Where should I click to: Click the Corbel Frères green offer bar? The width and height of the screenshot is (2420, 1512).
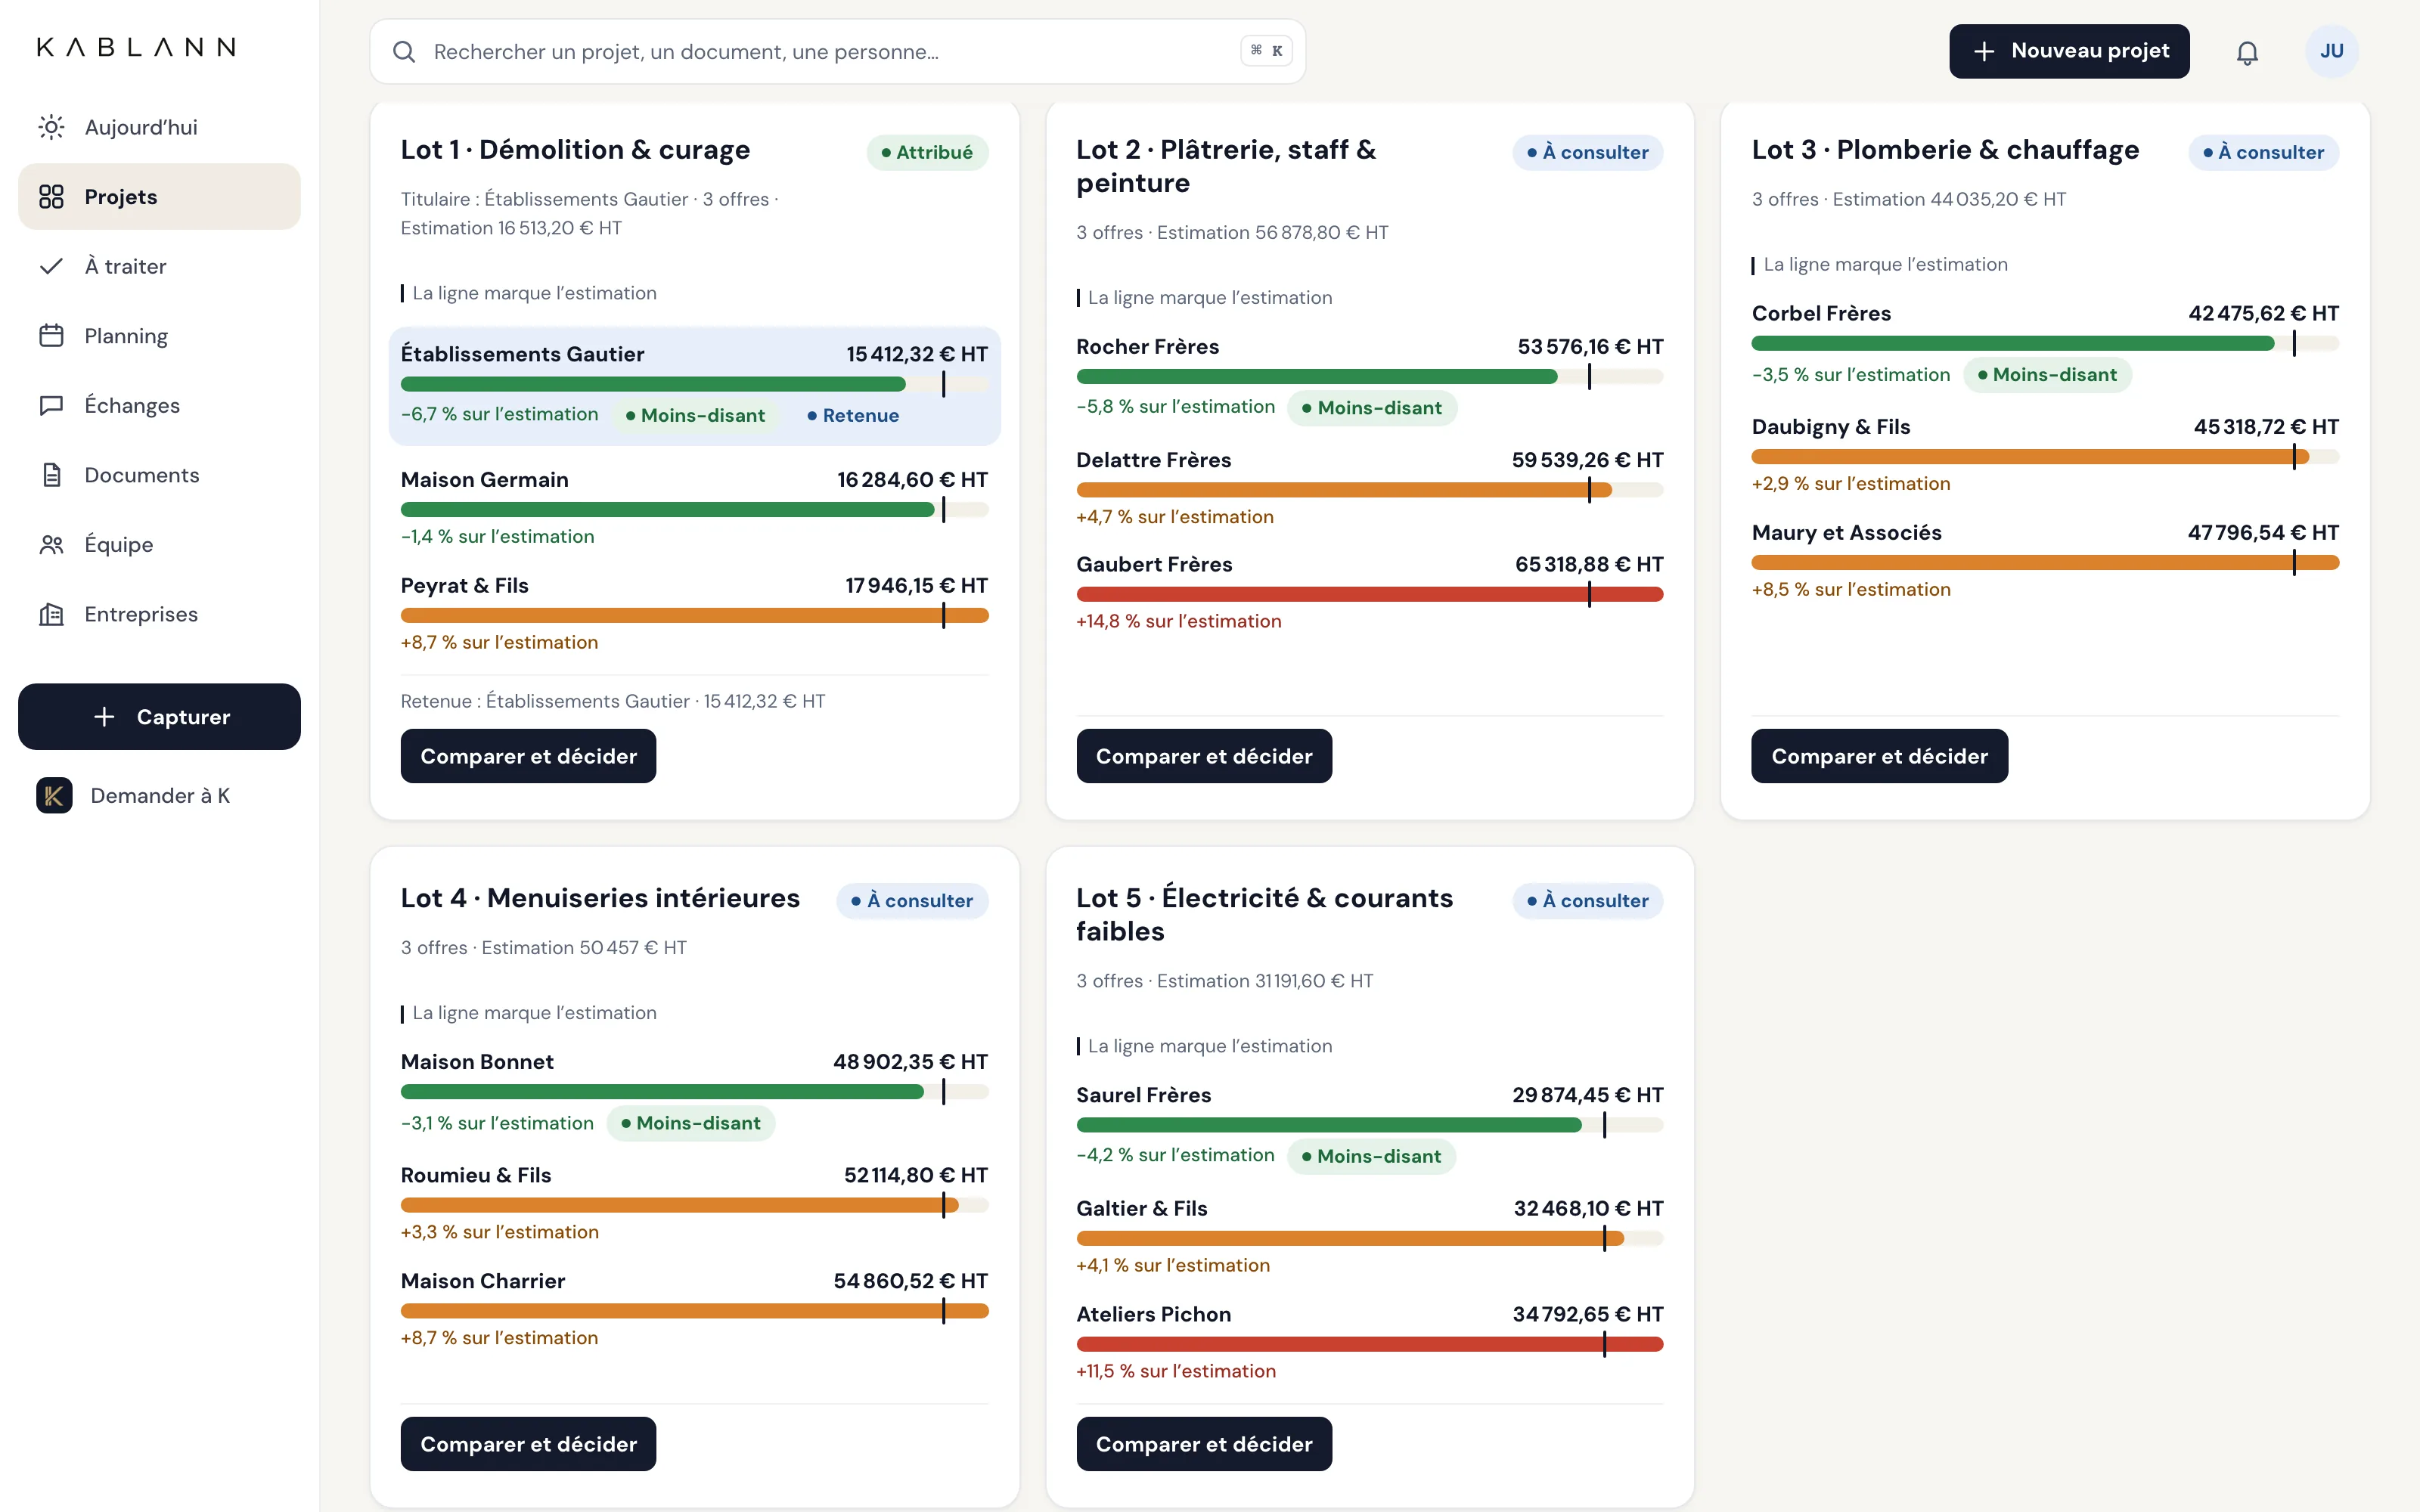click(2013, 343)
